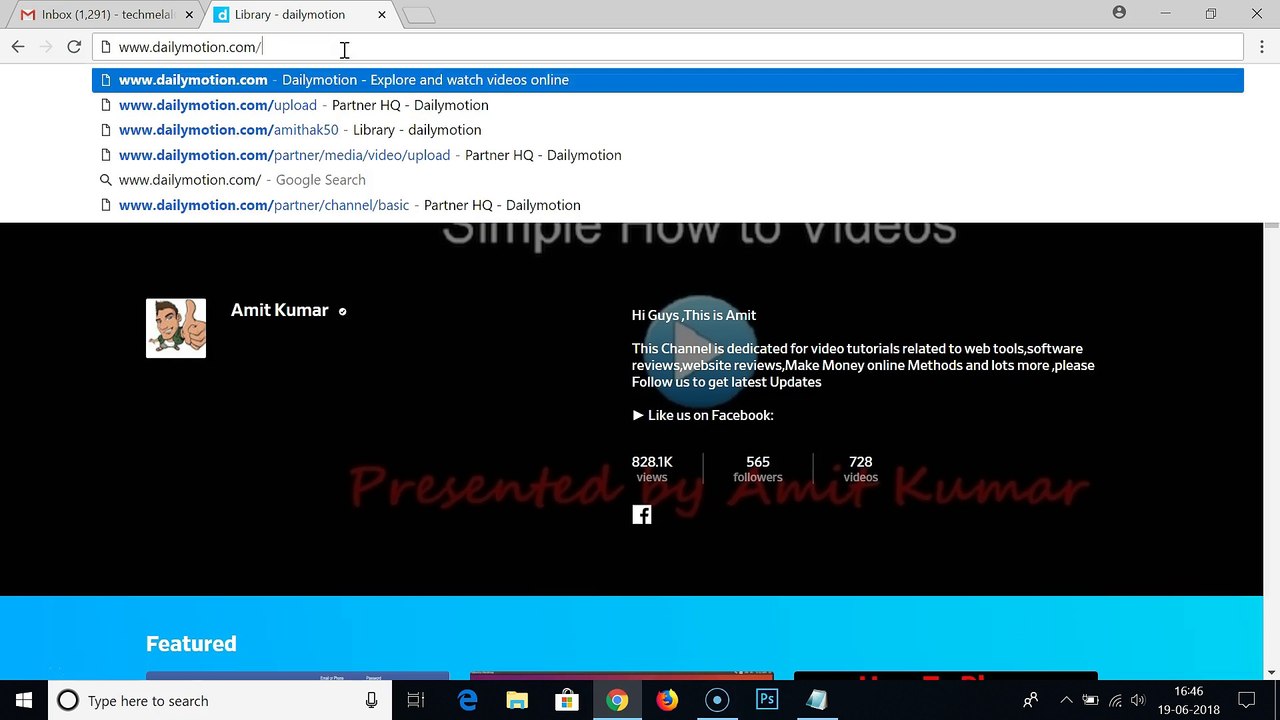This screenshot has width=1280, height=720.
Task: Open File Explorer from the taskbar
Action: (x=517, y=700)
